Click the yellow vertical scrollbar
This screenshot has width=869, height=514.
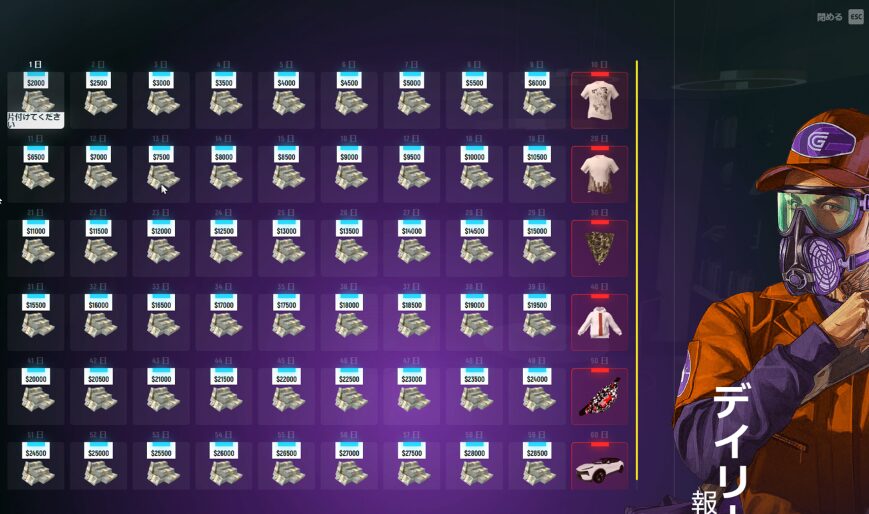(637, 270)
